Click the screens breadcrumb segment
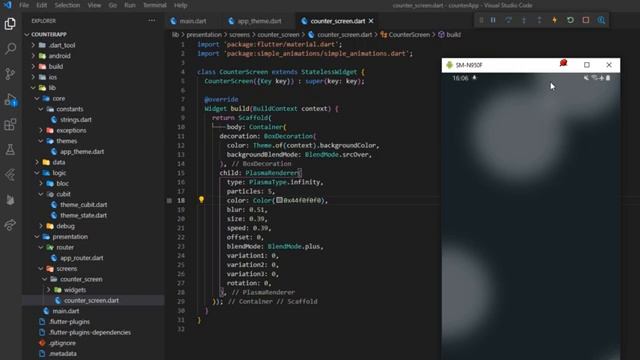This screenshot has height=360, width=640. point(239,35)
